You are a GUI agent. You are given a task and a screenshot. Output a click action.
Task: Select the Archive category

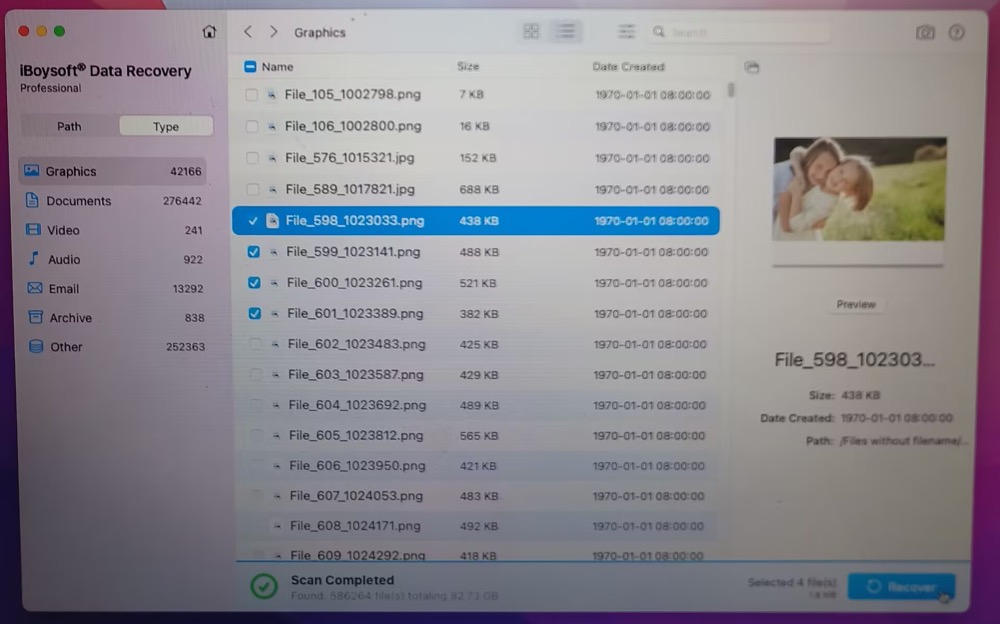(115, 318)
